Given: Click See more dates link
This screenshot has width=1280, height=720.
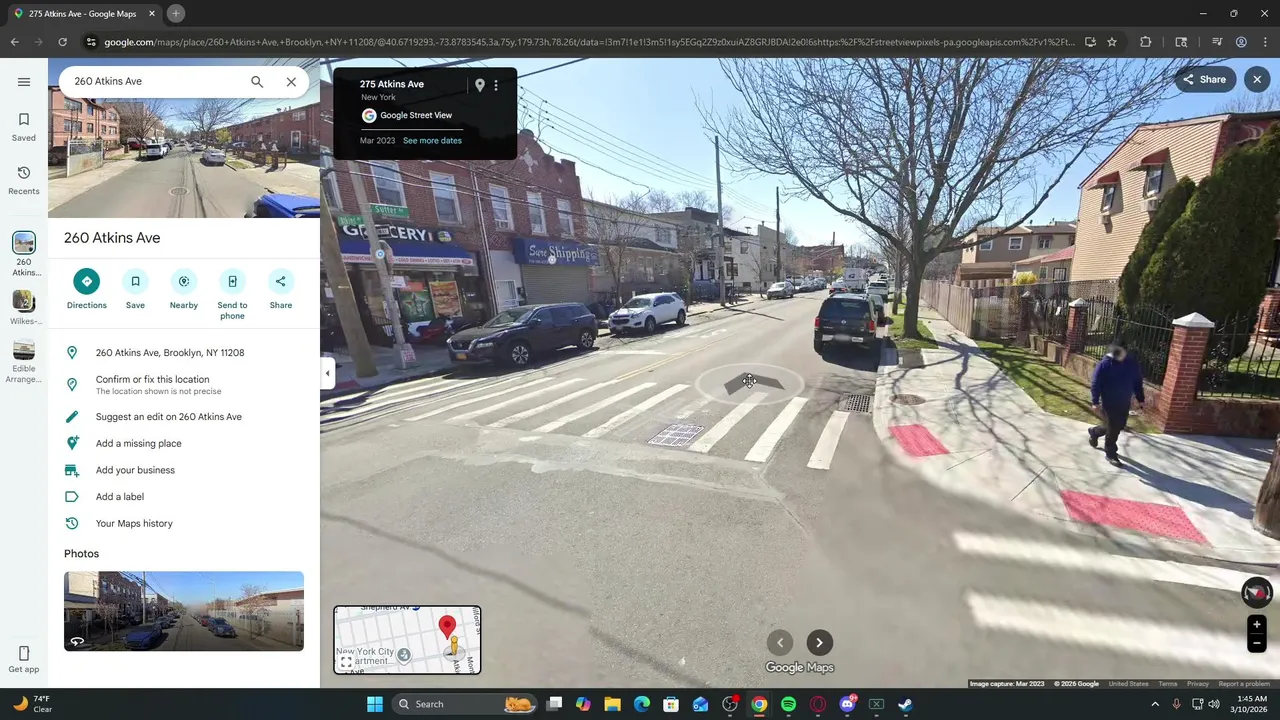Looking at the screenshot, I should [432, 141].
